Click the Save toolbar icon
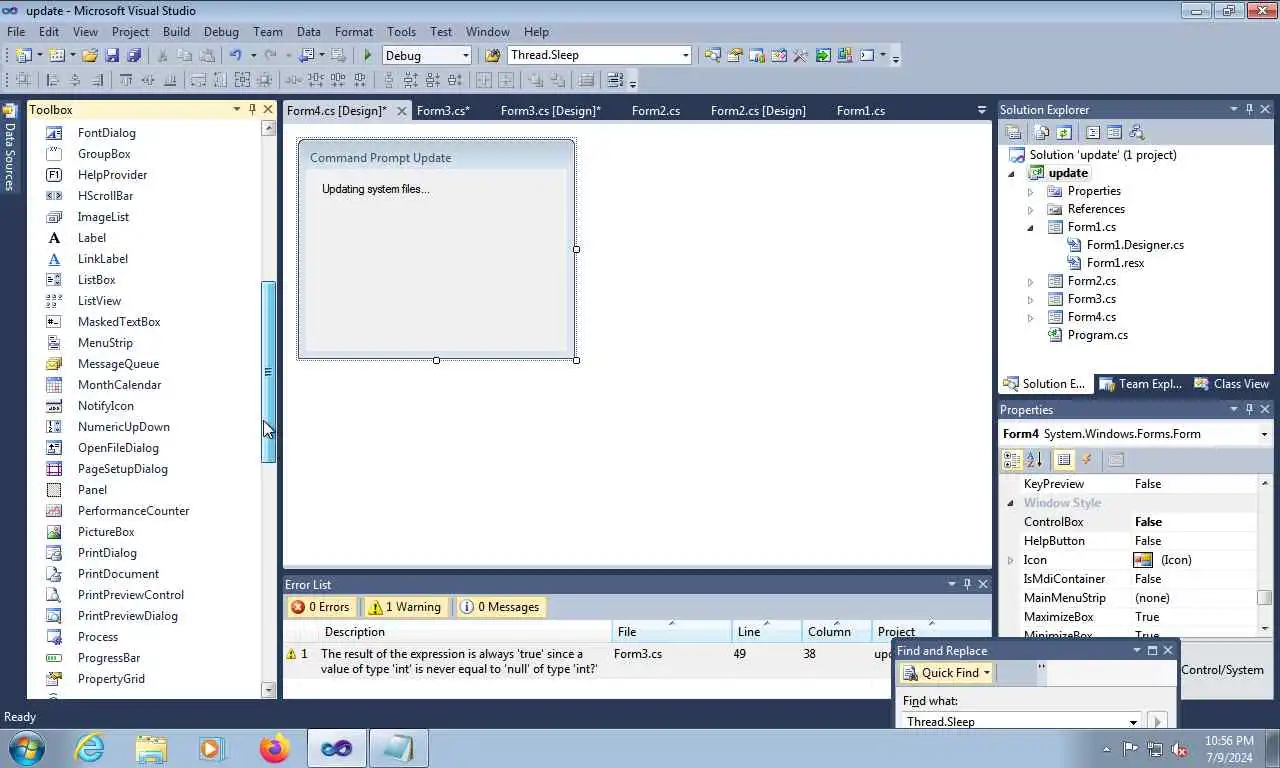Screen dimensions: 1280x768 [112, 56]
